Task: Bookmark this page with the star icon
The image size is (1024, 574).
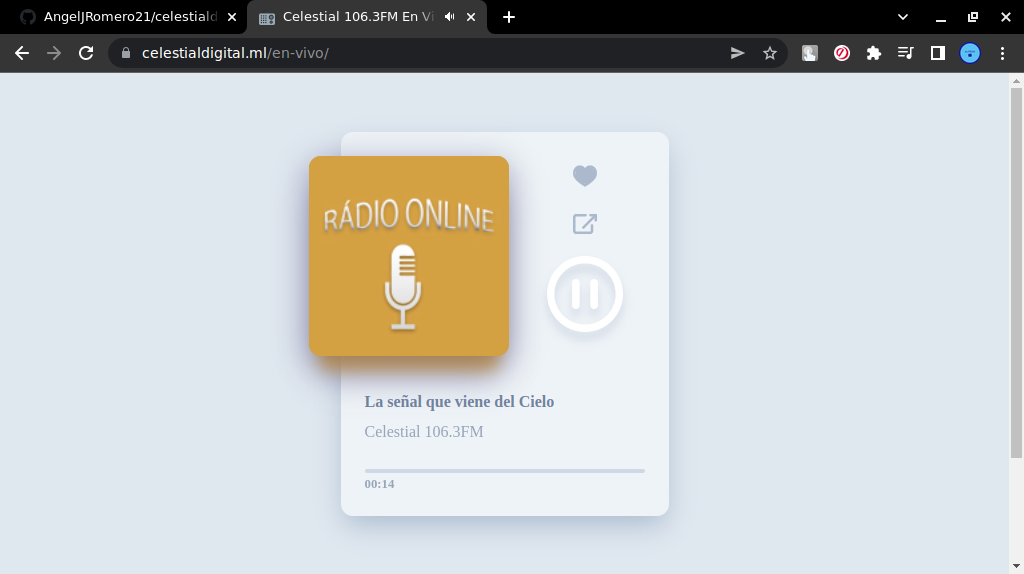Action: (770, 53)
